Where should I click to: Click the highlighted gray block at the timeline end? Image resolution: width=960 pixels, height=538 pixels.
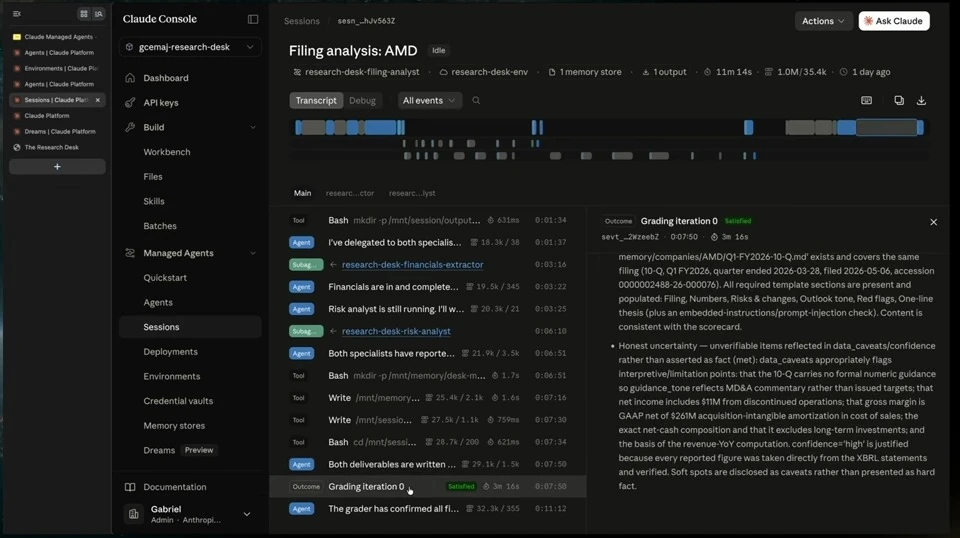pyautogui.click(x=886, y=127)
